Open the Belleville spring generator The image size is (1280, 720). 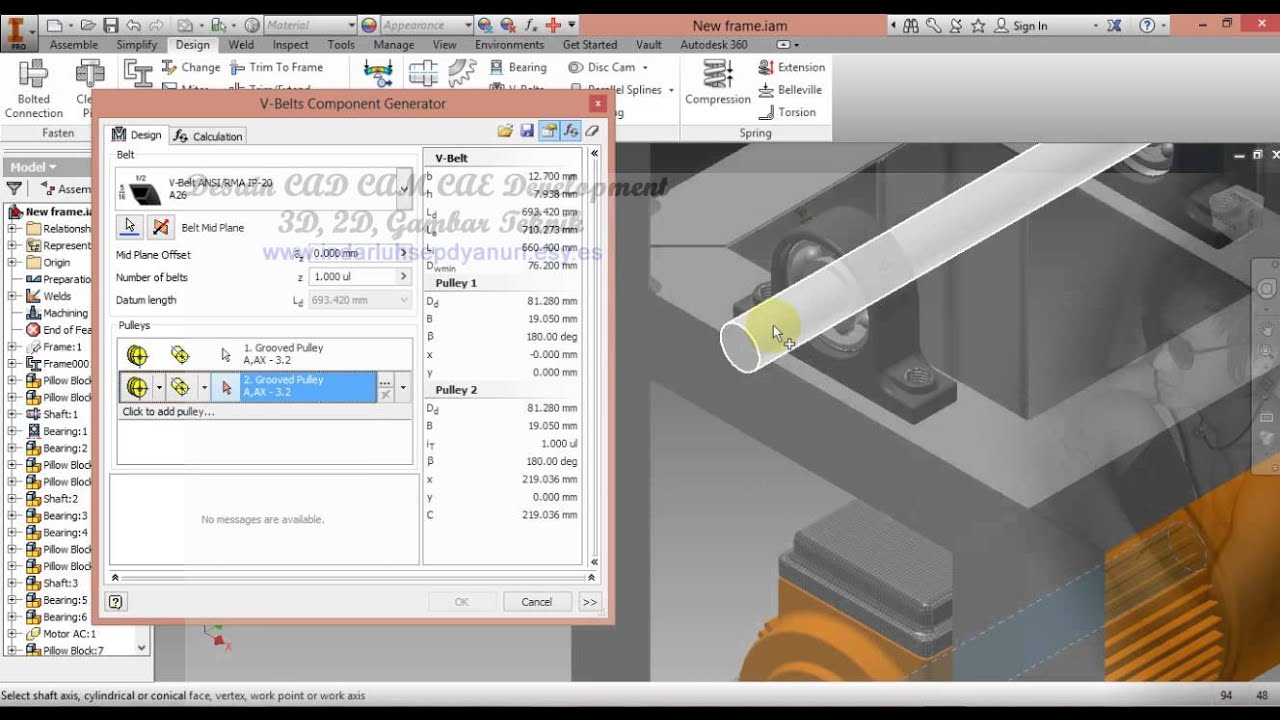(790, 89)
